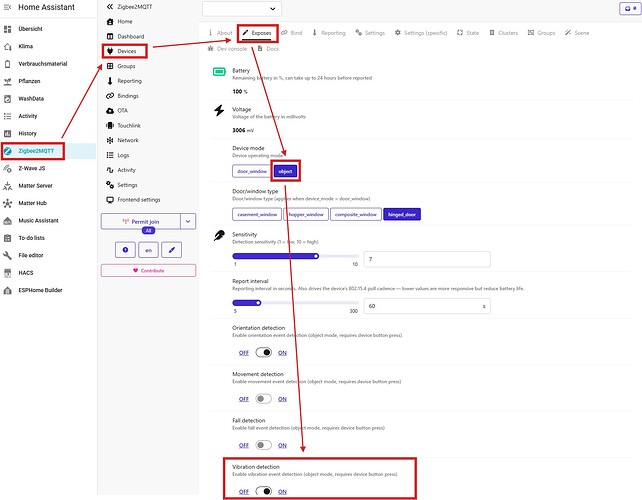The image size is (642, 500).
Task: Click the Contribute button
Action: tap(148, 270)
